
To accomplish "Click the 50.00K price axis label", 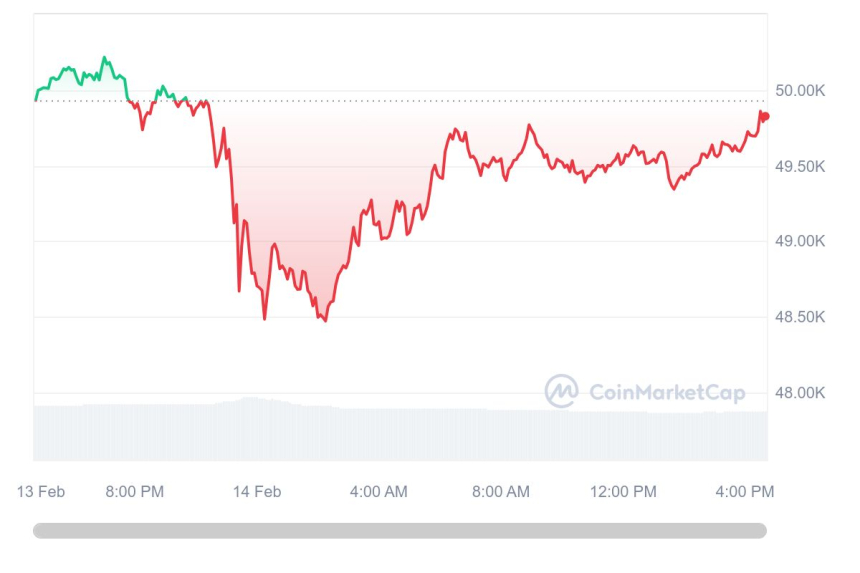I will 800,91.
